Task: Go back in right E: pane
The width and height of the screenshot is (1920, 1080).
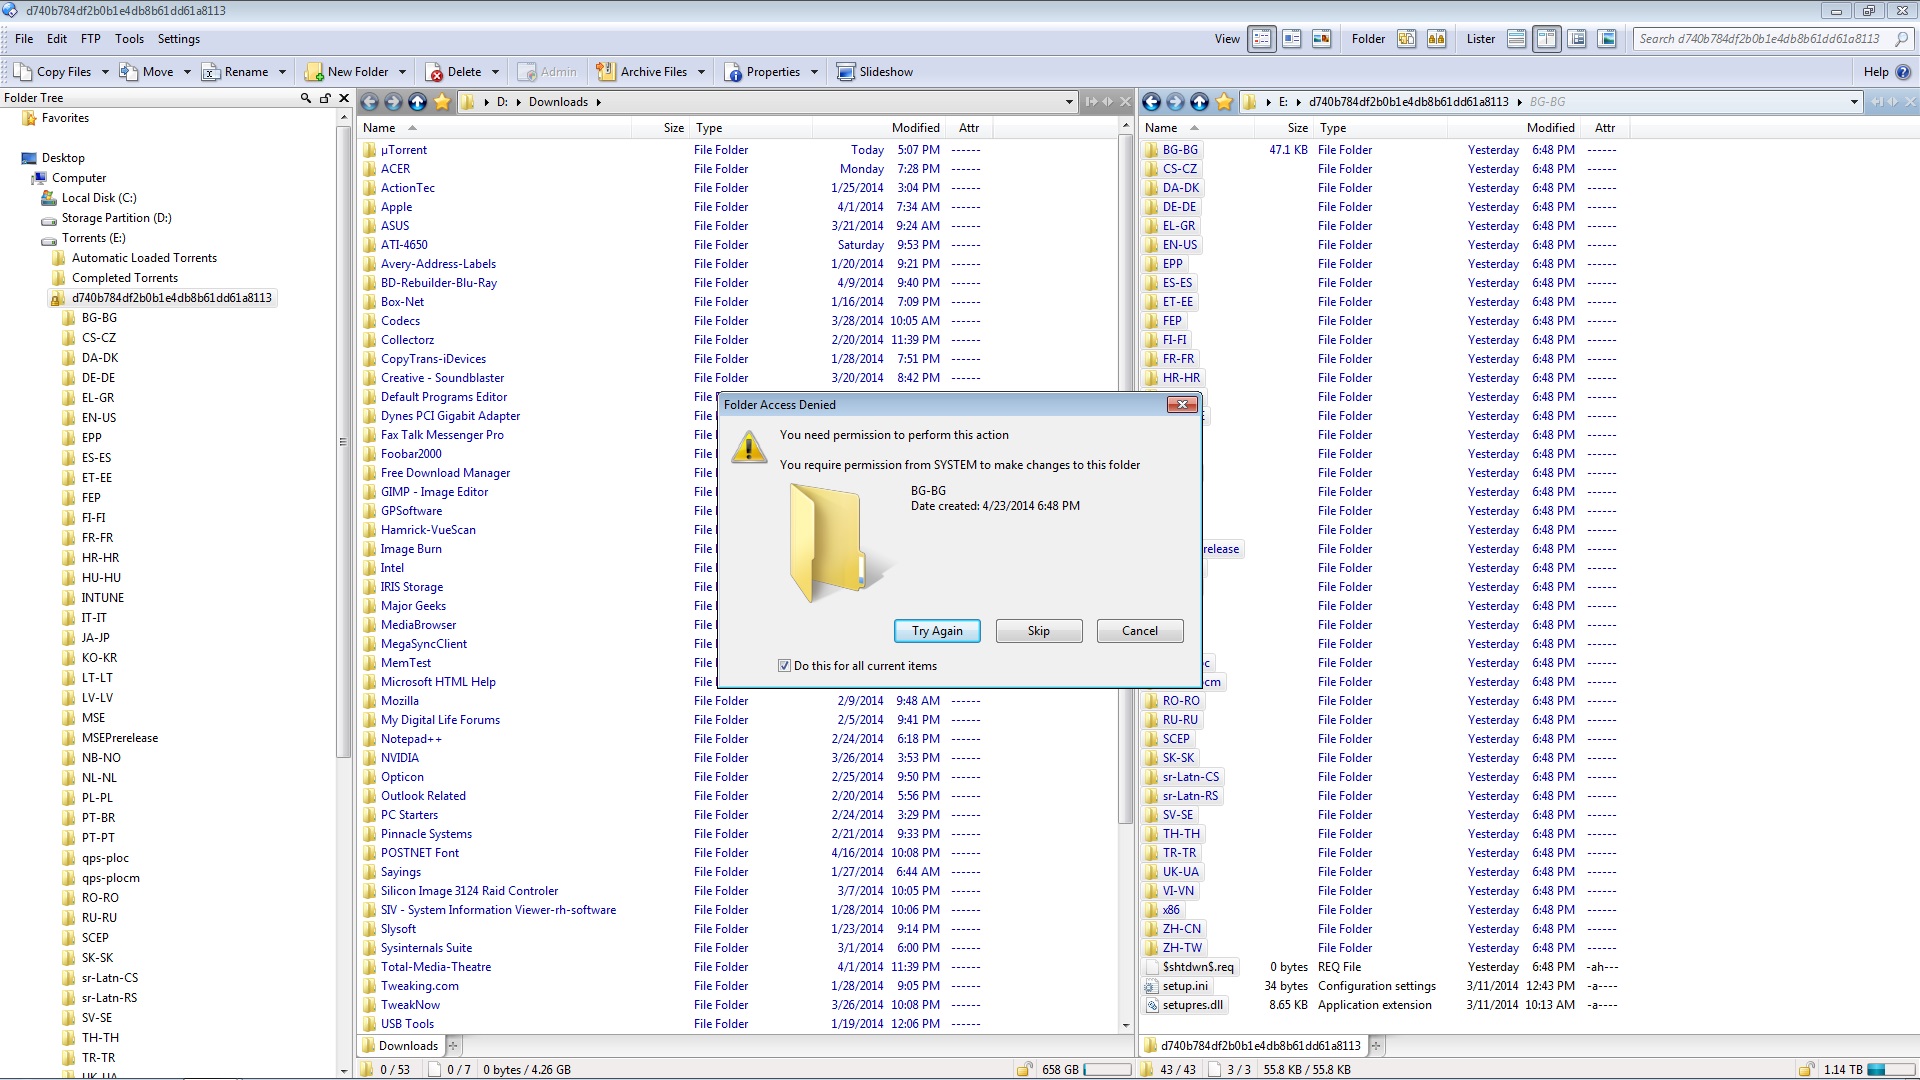Action: point(1151,102)
